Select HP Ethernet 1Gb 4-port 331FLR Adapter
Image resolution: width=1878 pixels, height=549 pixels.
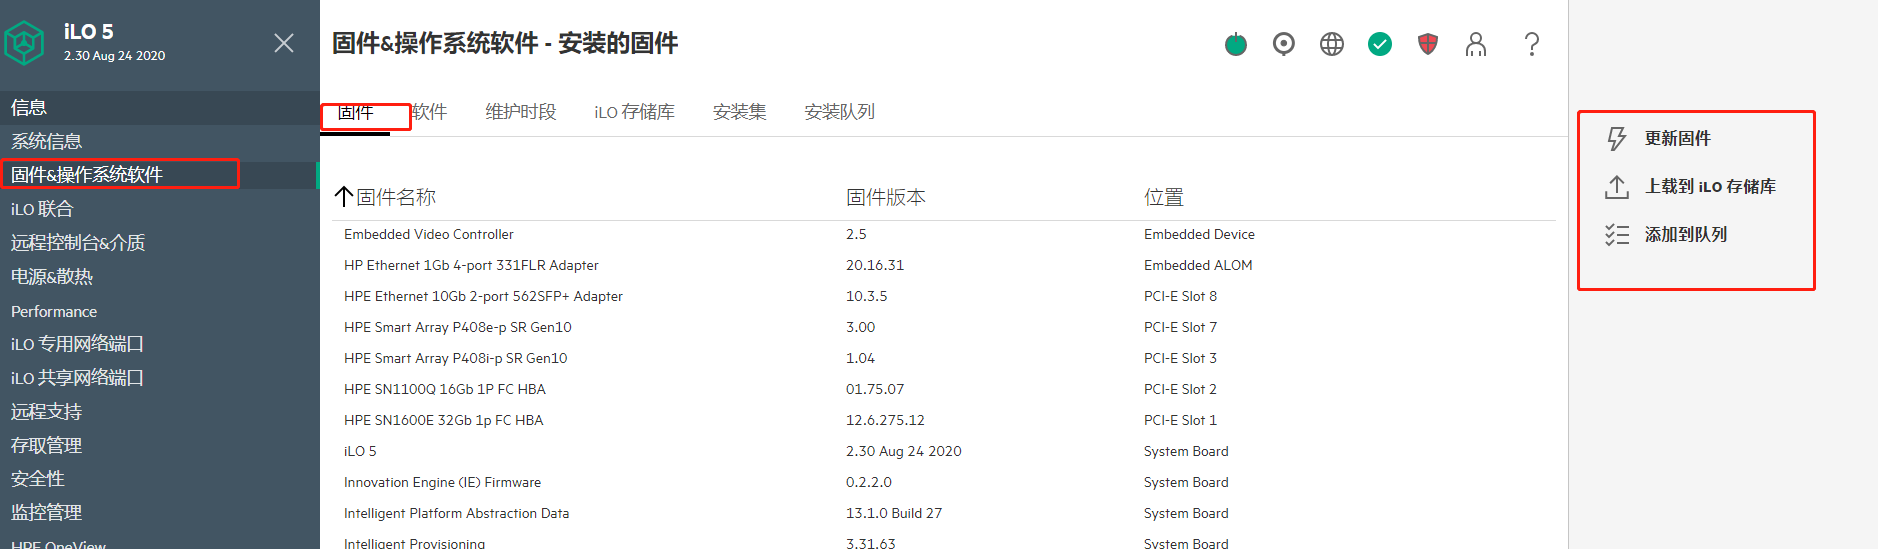(x=471, y=265)
